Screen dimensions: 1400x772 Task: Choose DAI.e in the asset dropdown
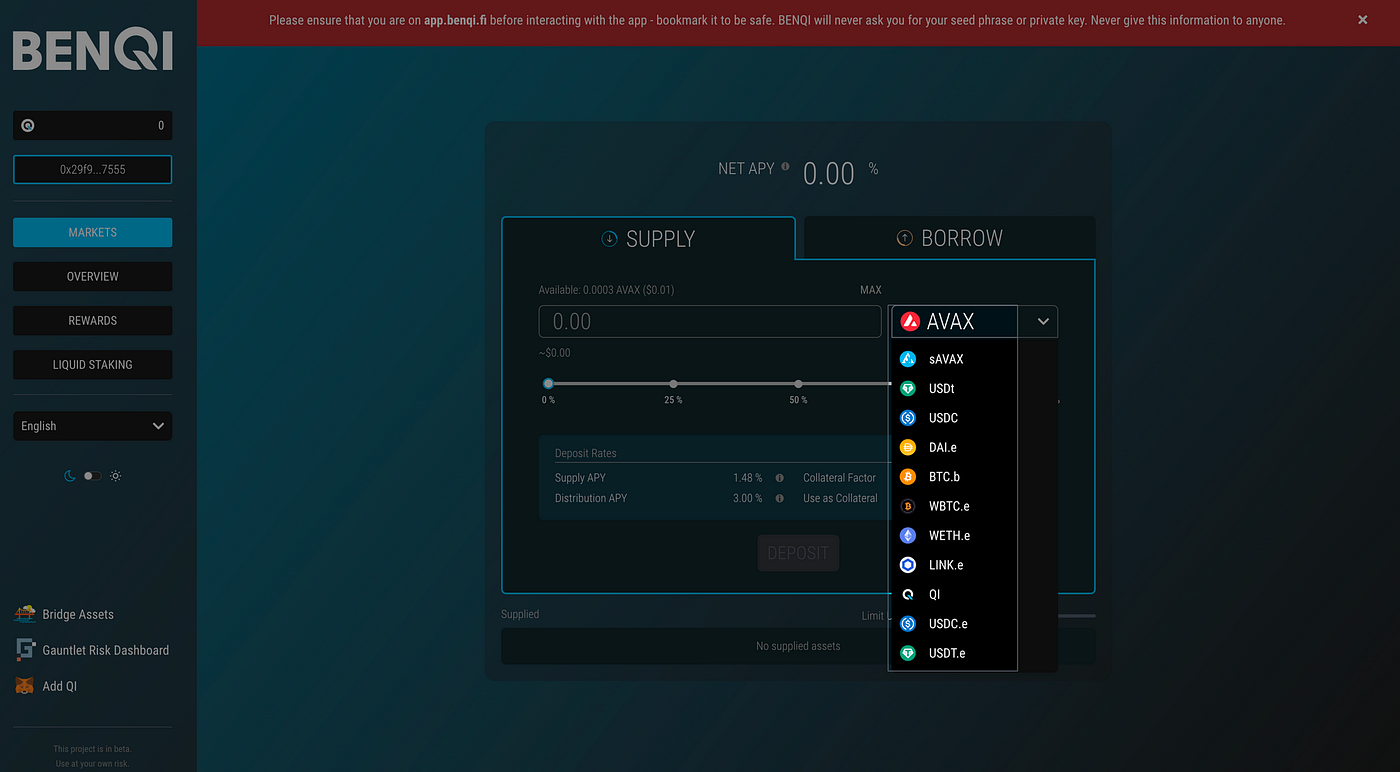click(953, 447)
